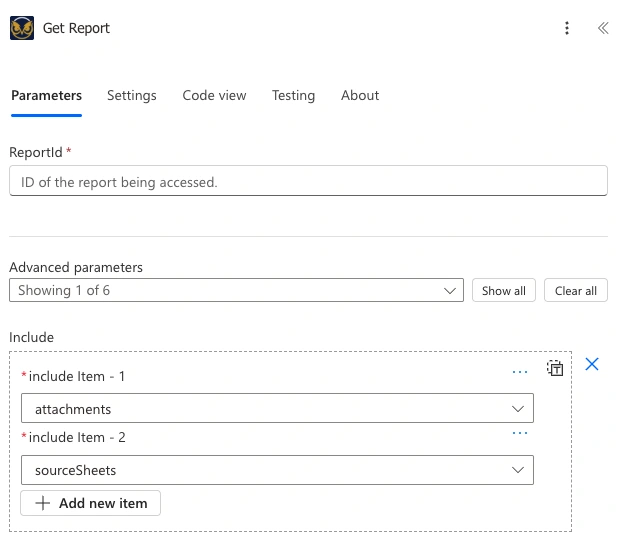Click the include Item - 1 label
Image resolution: width=620 pixels, height=545 pixels.
point(77,376)
